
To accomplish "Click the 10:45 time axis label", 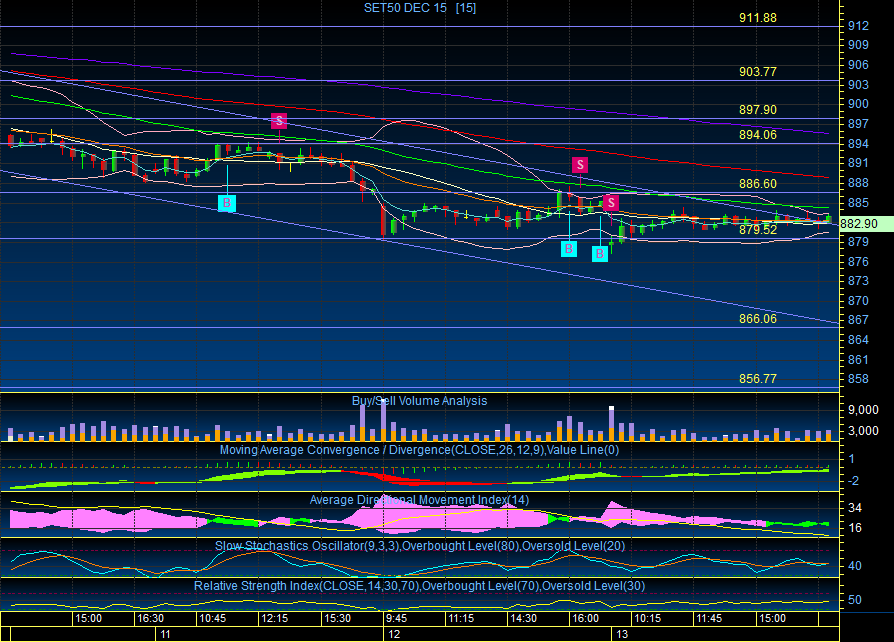I will point(213,619).
